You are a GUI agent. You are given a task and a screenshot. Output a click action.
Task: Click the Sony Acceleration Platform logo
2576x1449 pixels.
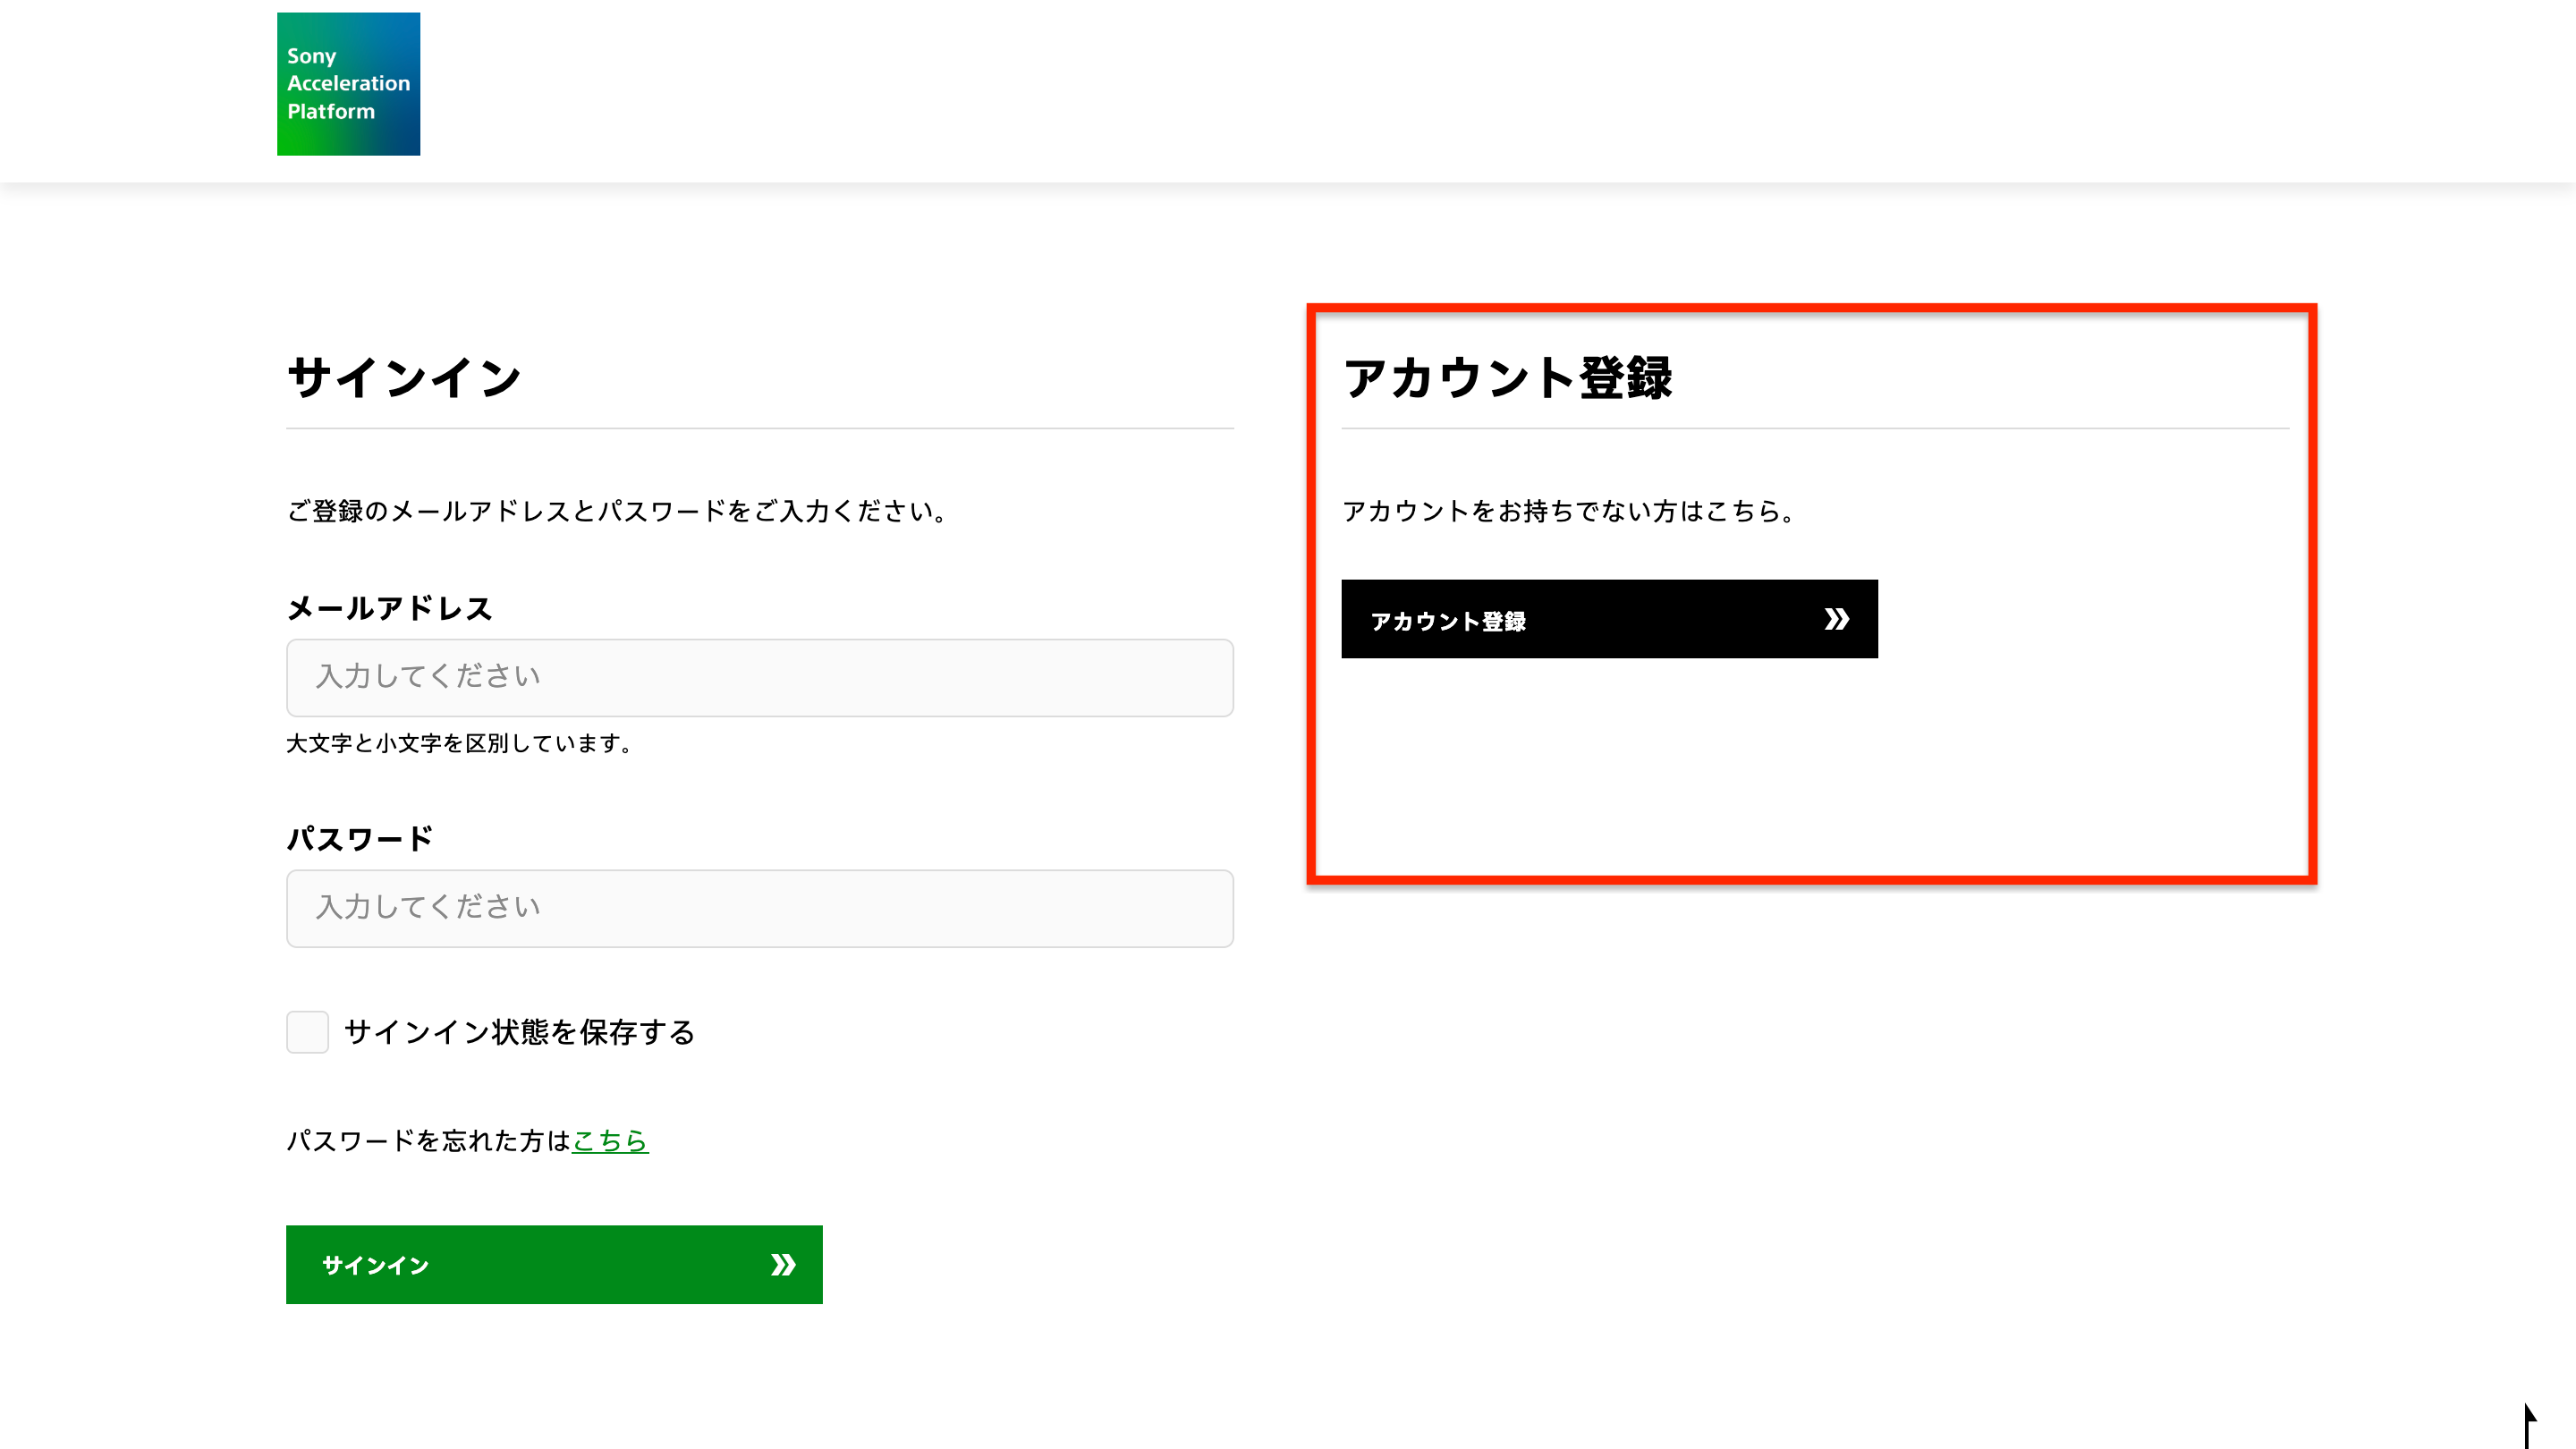(x=348, y=84)
